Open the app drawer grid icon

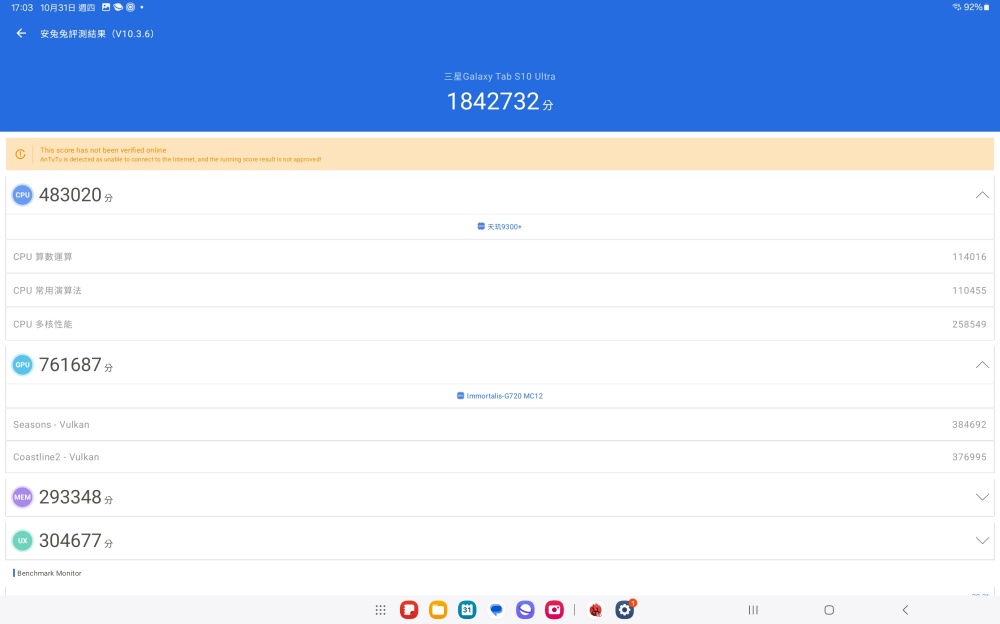tap(381, 610)
